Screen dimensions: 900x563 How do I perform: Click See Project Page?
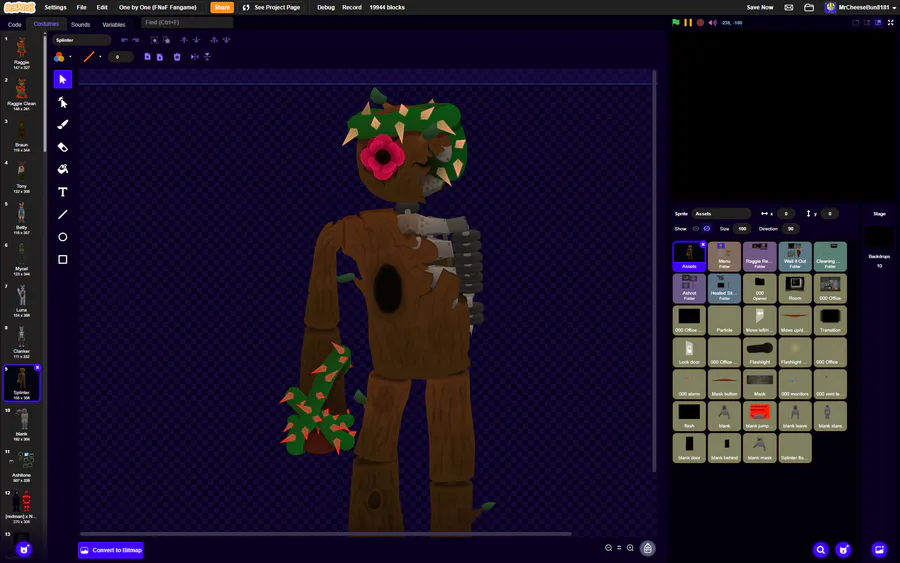coord(271,7)
